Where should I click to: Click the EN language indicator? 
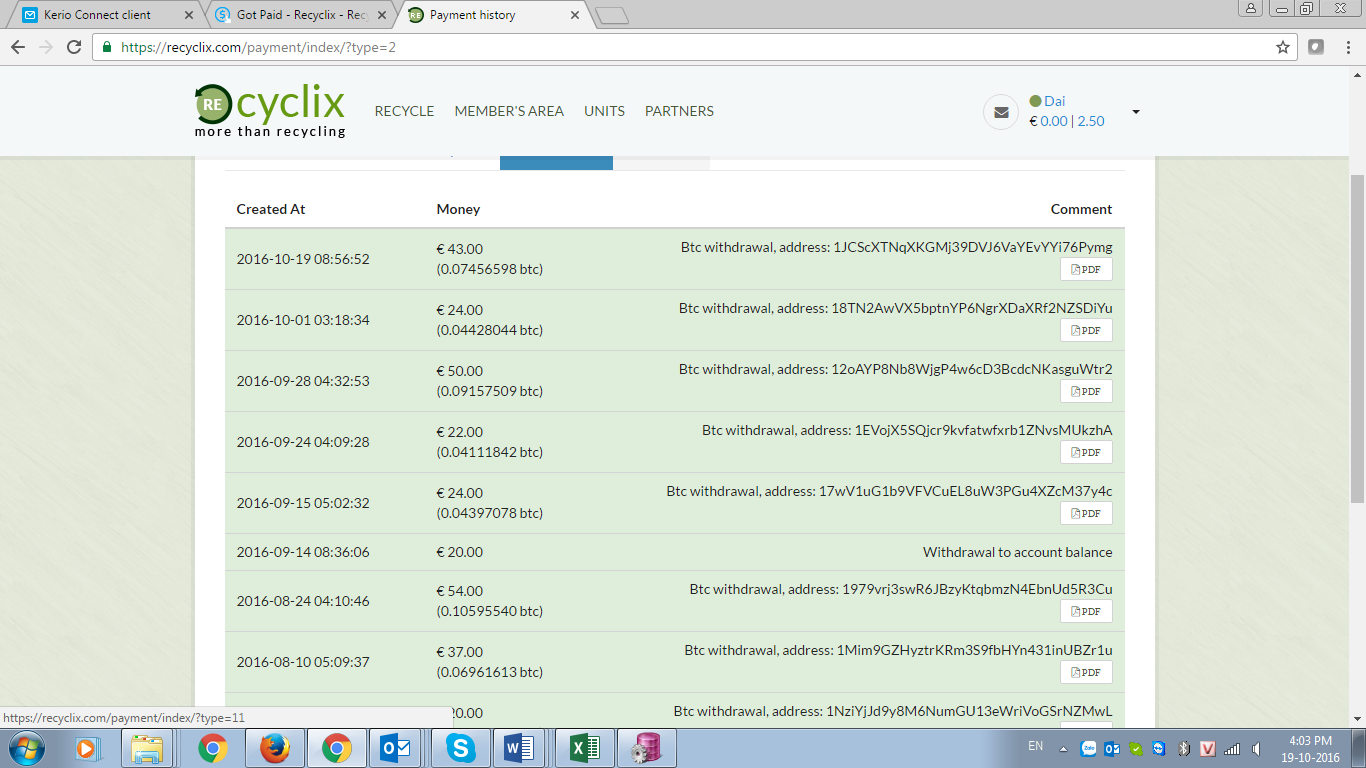(1036, 747)
